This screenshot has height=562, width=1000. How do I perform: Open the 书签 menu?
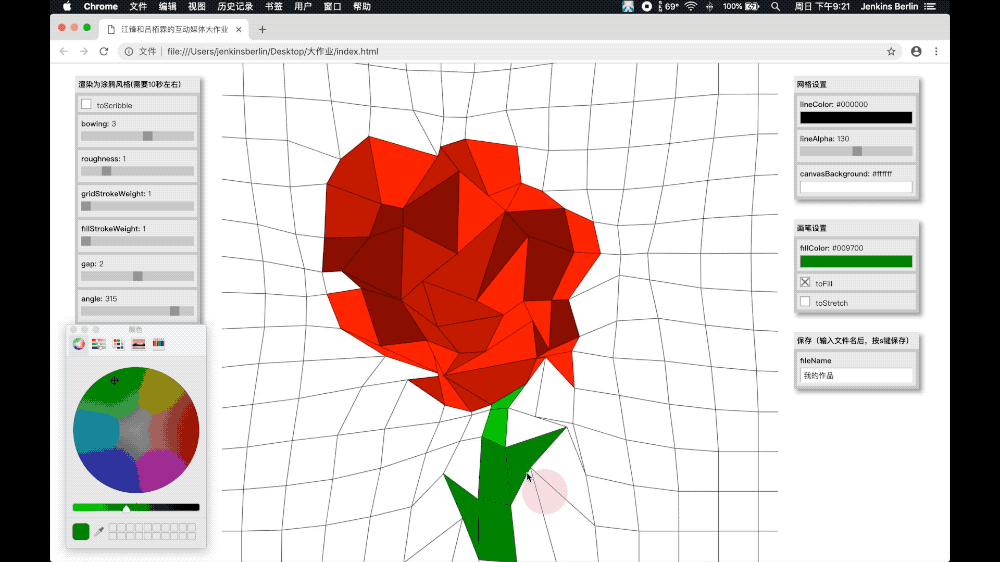274,6
